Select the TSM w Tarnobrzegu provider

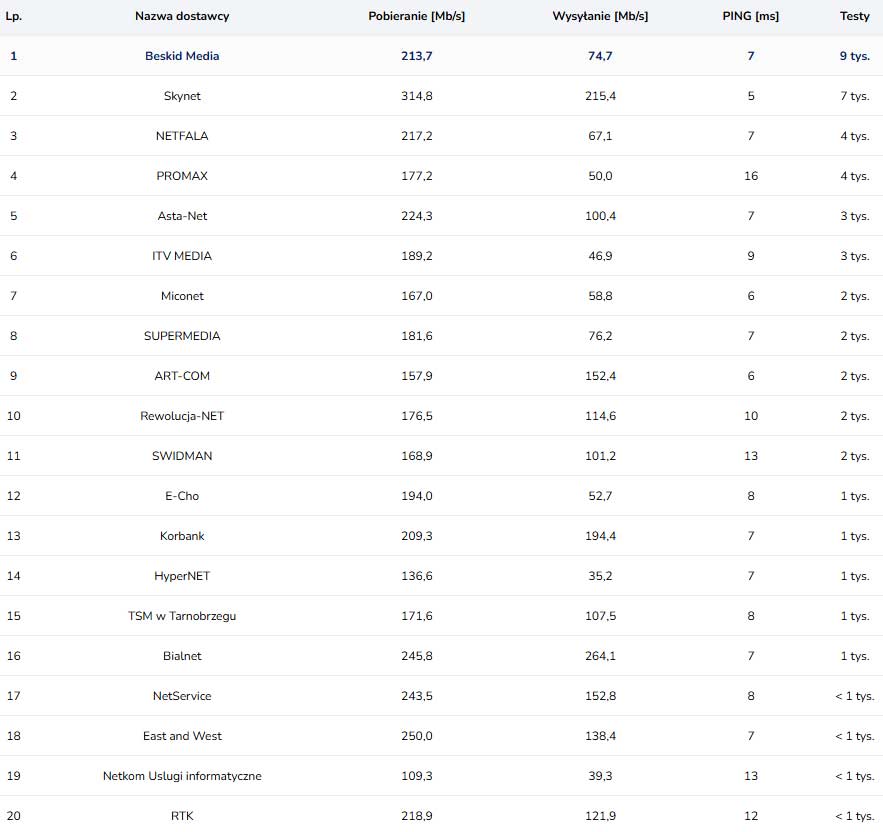pyautogui.click(x=182, y=616)
